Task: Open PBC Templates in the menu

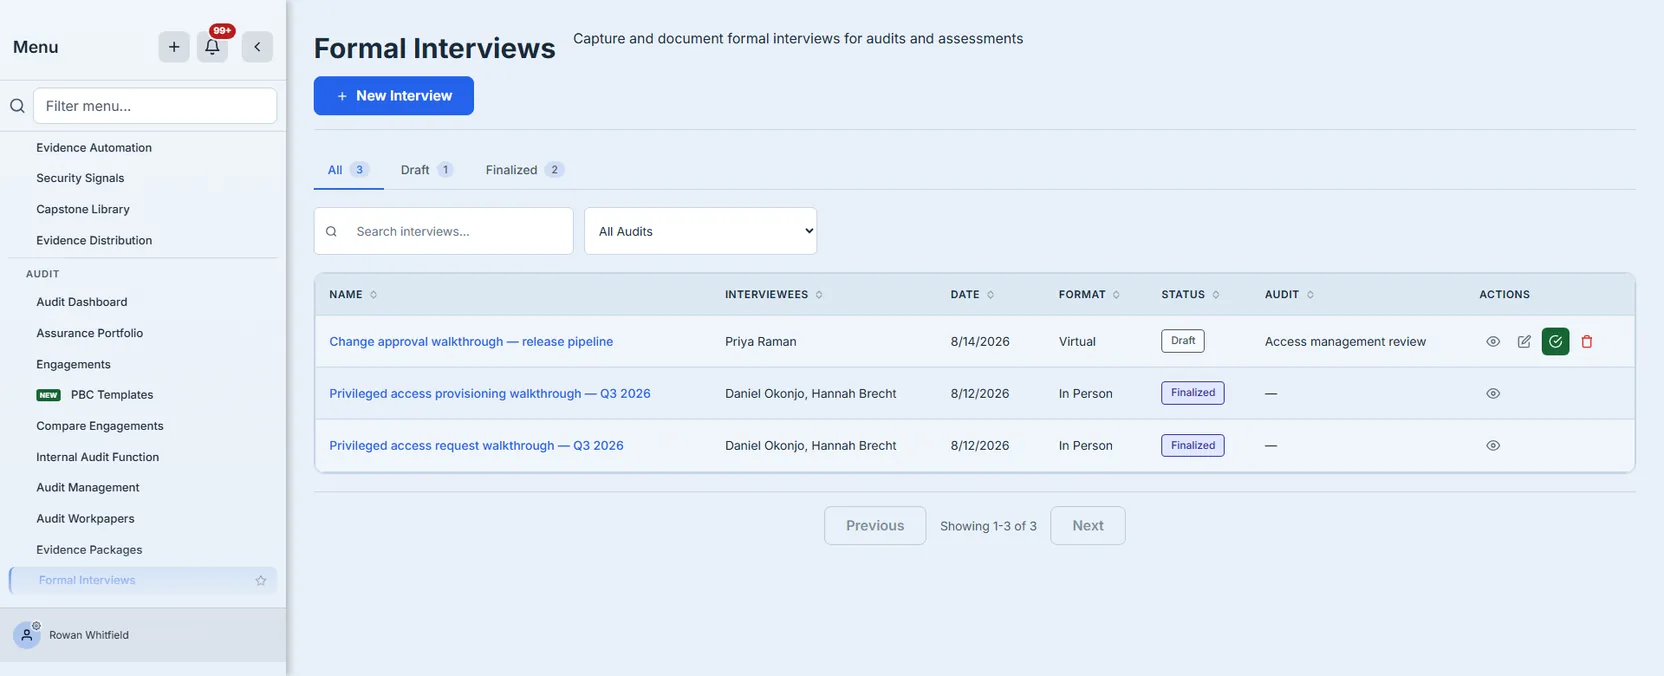Action: [112, 395]
